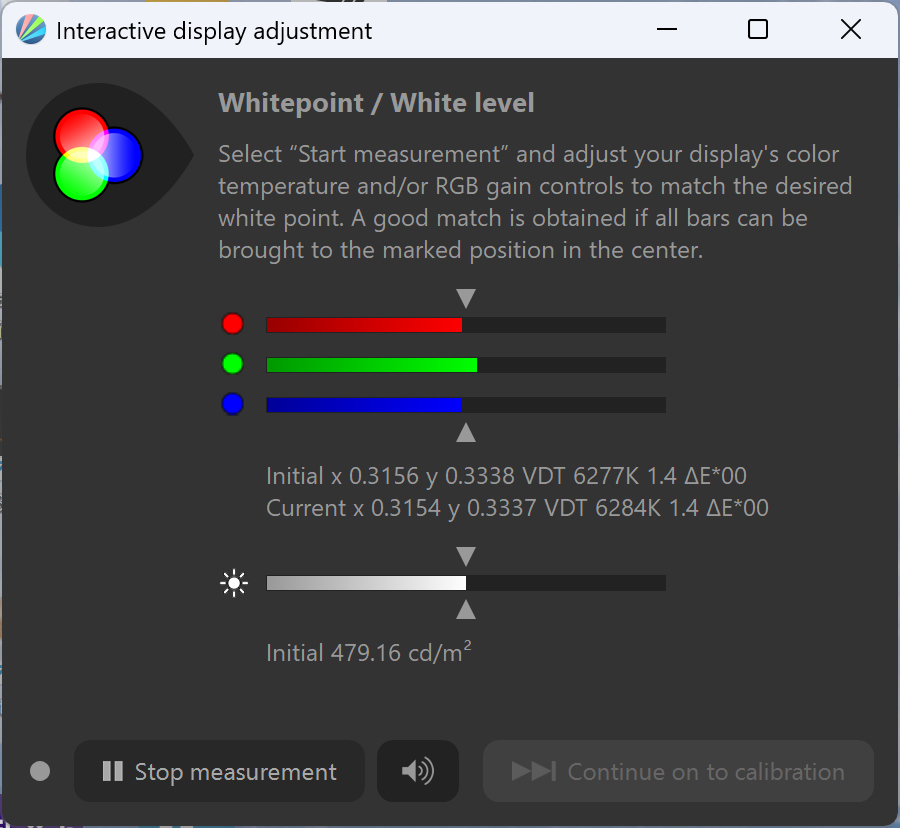The image size is (900, 828).
Task: Click the DisplayCAL title bar app icon
Action: point(31,30)
